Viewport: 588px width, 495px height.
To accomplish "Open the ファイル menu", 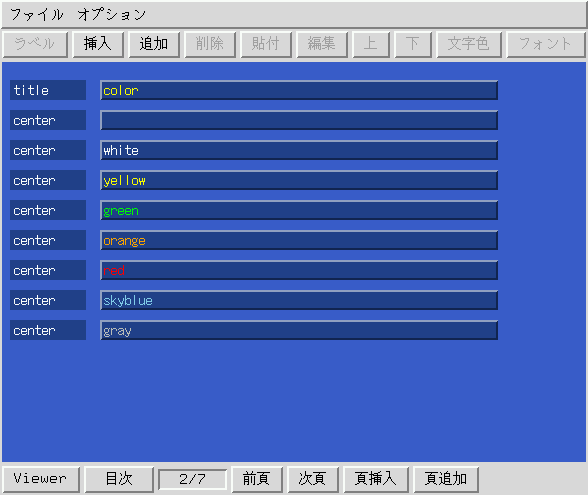I will pyautogui.click(x=37, y=15).
